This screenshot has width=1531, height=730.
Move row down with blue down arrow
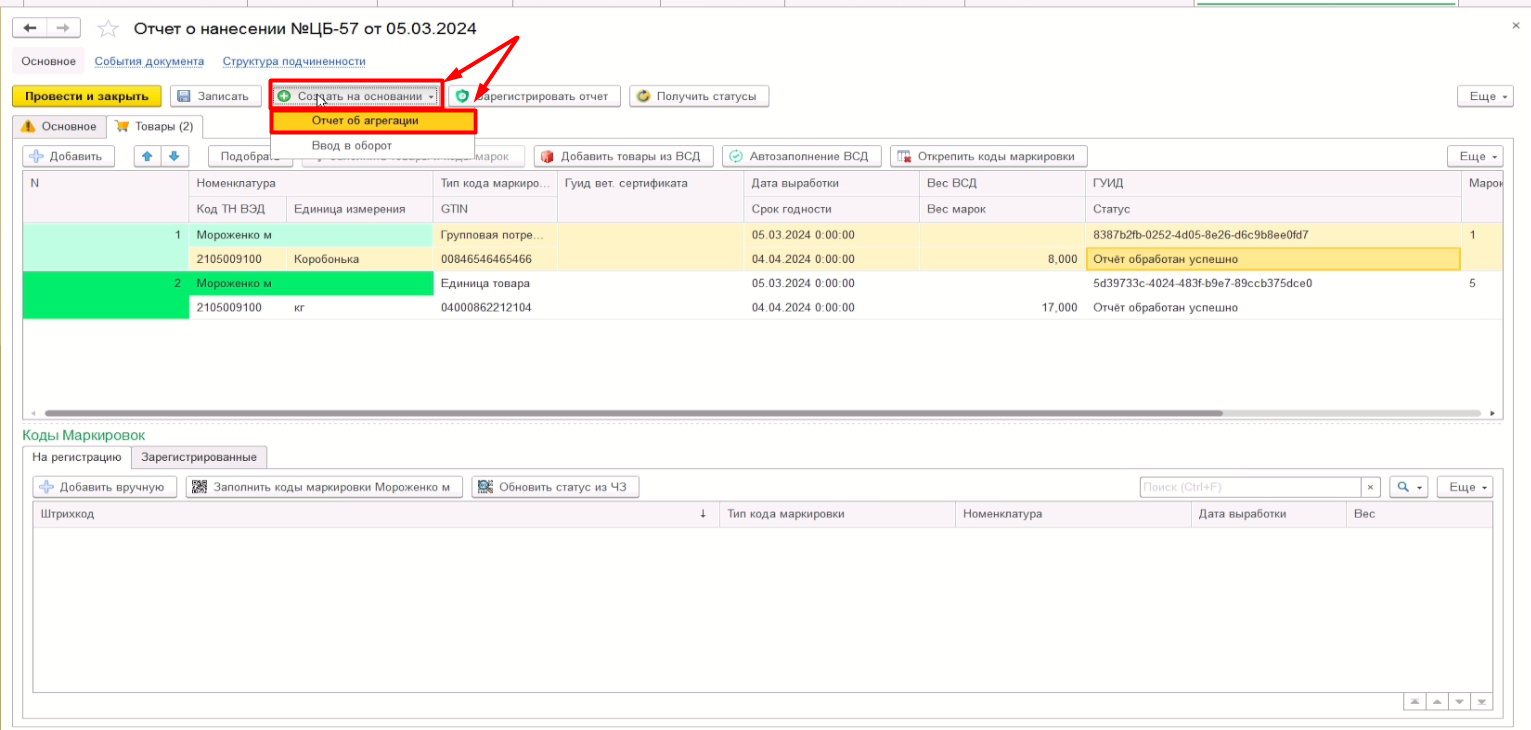[x=174, y=156]
